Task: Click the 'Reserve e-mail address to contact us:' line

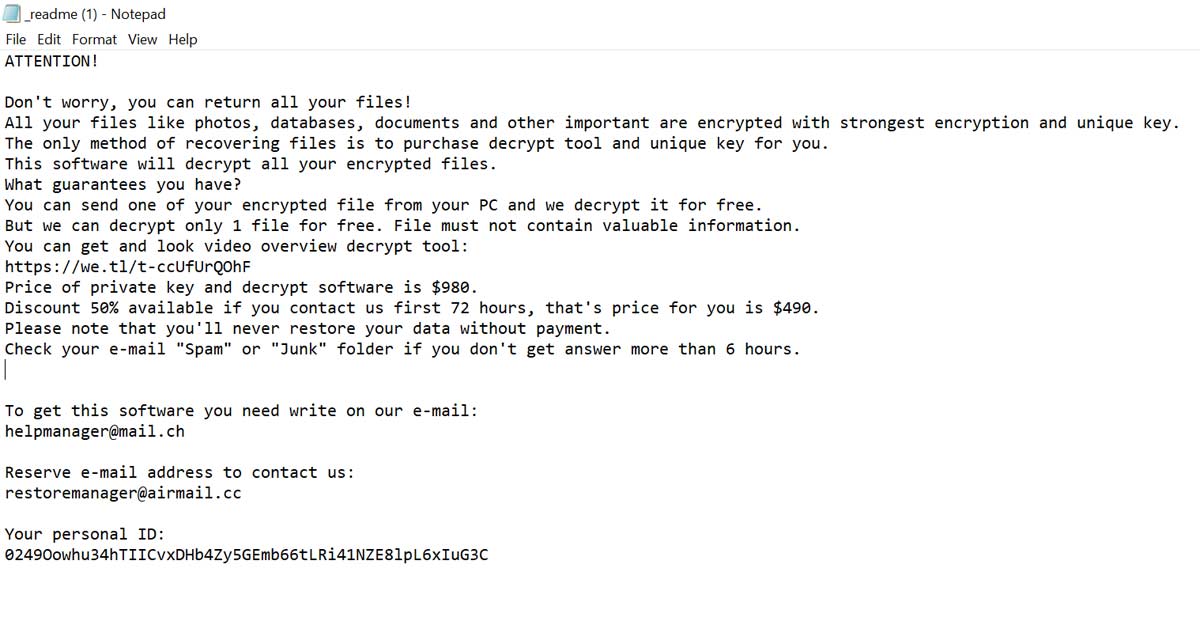Action: click(x=180, y=473)
